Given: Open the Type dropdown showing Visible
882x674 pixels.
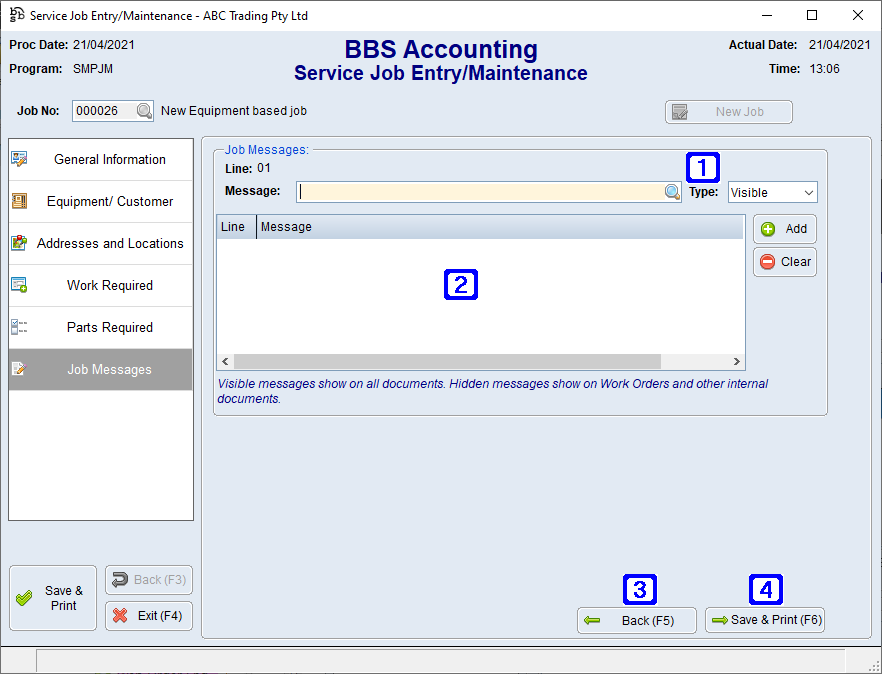Looking at the screenshot, I should coord(771,191).
